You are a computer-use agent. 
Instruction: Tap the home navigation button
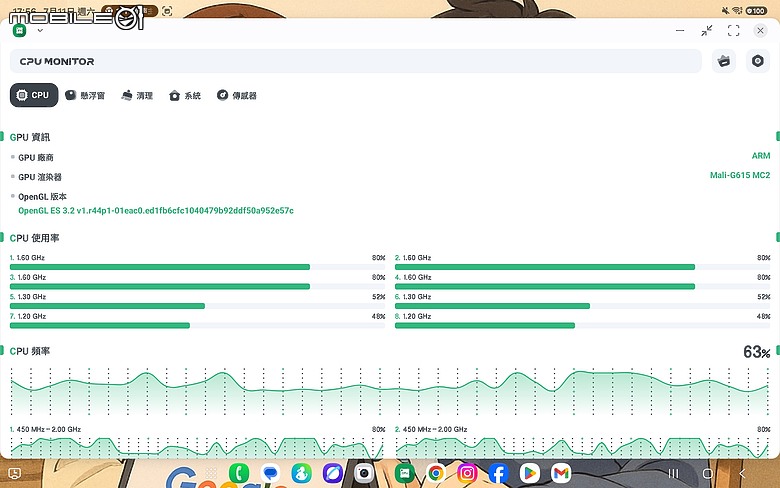[707, 474]
